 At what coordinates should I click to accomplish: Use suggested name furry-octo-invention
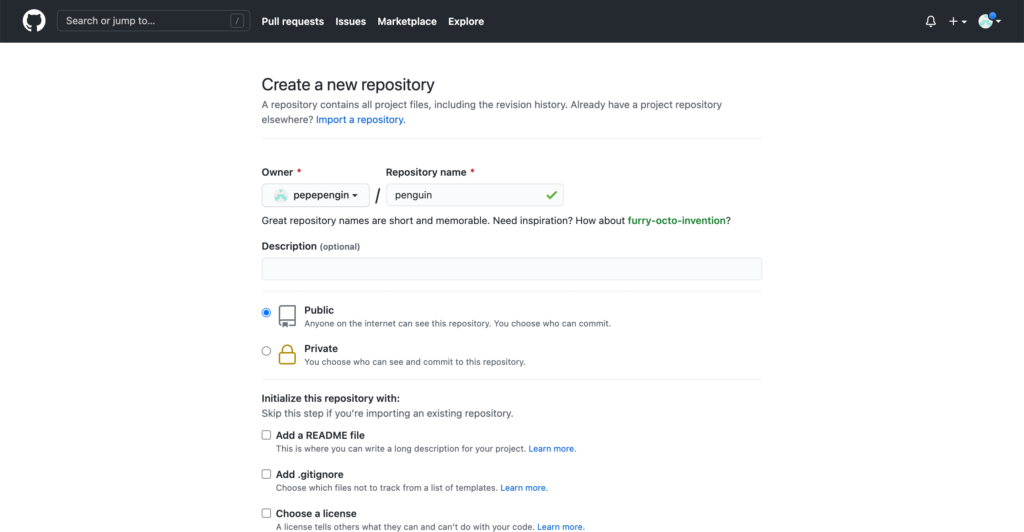tap(677, 221)
